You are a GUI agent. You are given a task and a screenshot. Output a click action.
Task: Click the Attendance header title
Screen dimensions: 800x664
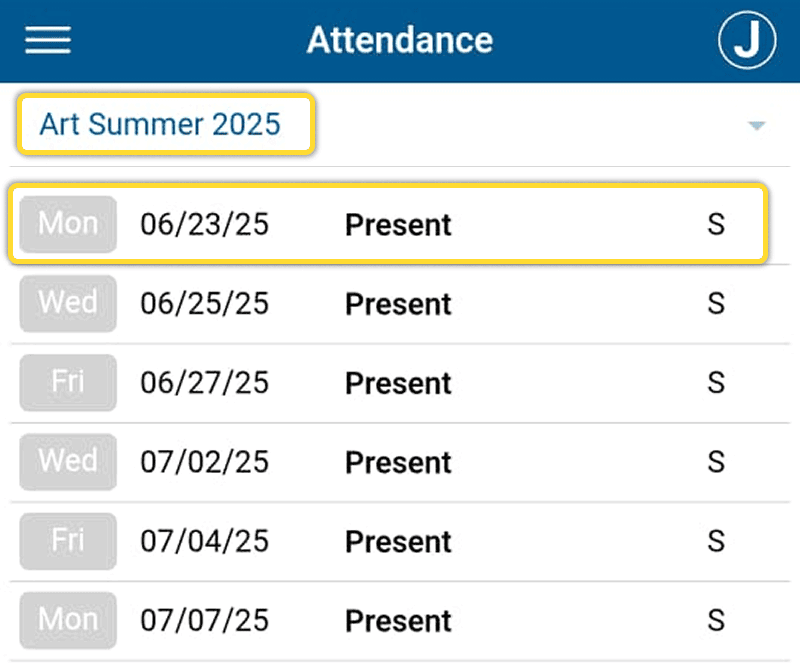[399, 40]
